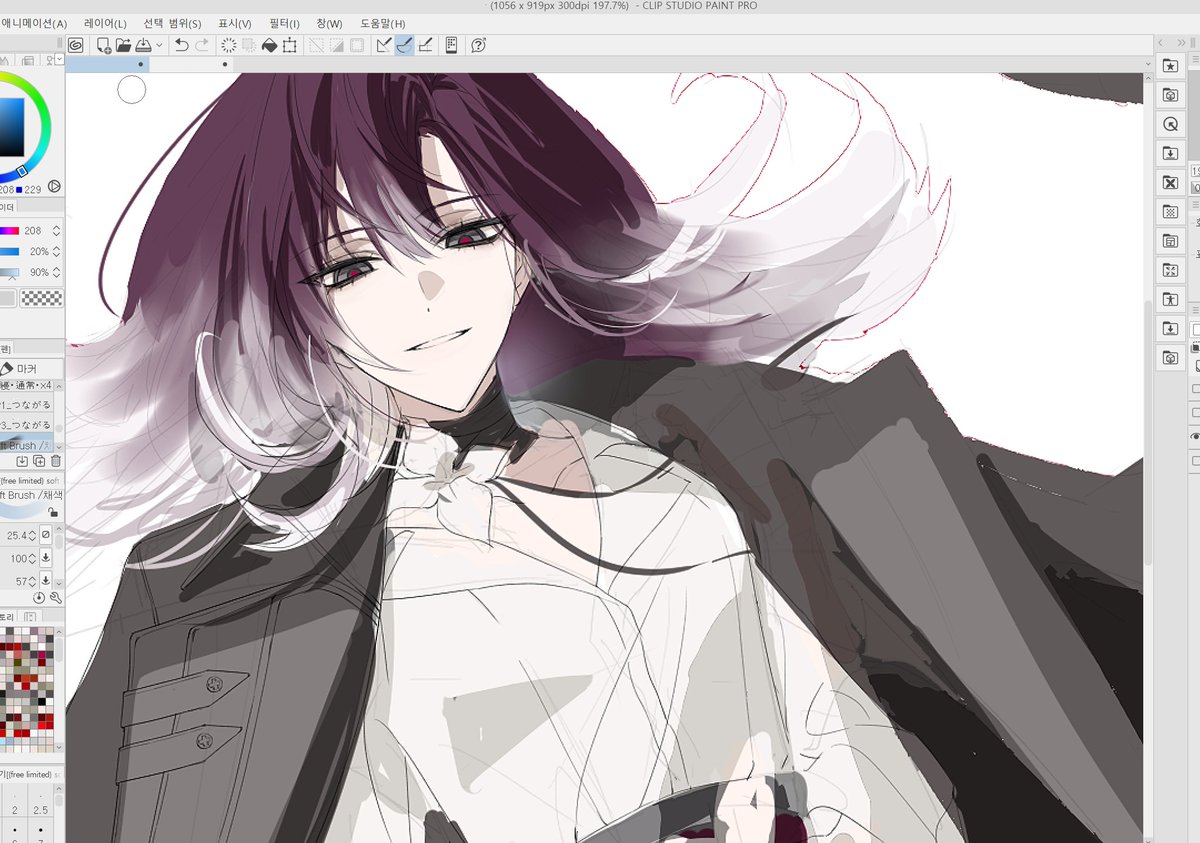This screenshot has width=1200, height=843.
Task: Click the Save icon in toolbar
Action: point(143,45)
